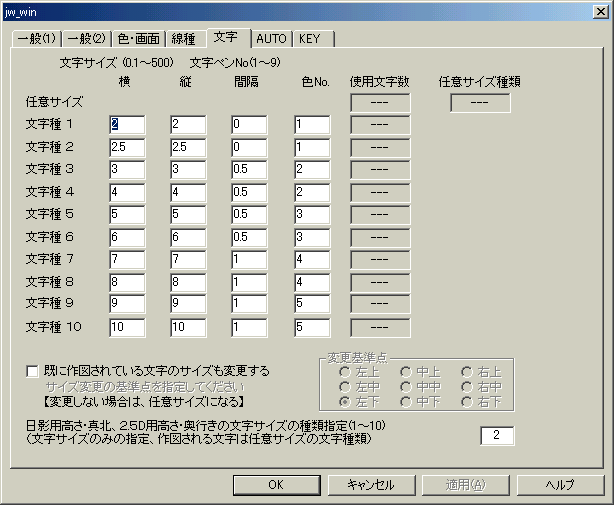Click the 使用文字数 box for 任意サイズ

click(380, 103)
